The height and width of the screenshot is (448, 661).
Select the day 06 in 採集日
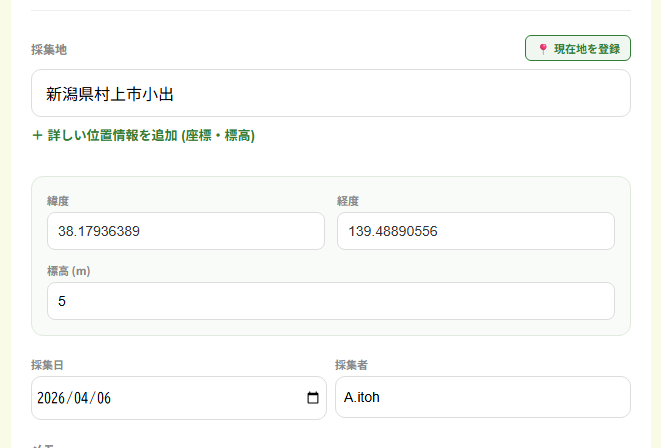tap(102, 398)
